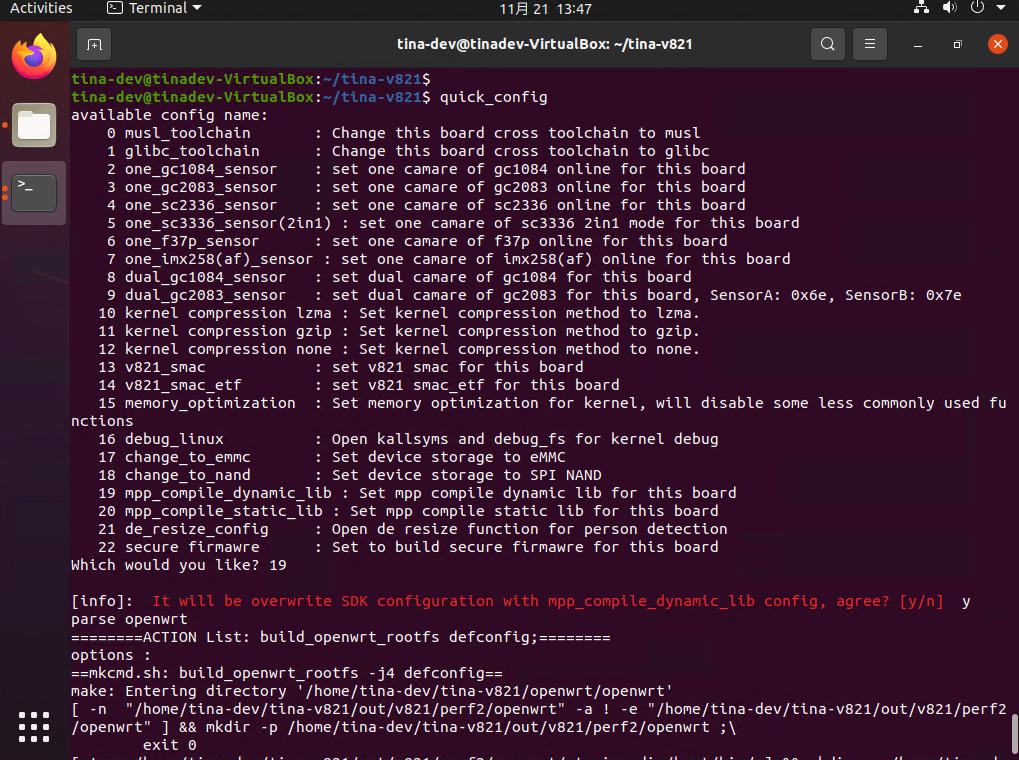This screenshot has width=1019, height=760.
Task: Open the clock and calendar panel
Action: click(x=545, y=9)
